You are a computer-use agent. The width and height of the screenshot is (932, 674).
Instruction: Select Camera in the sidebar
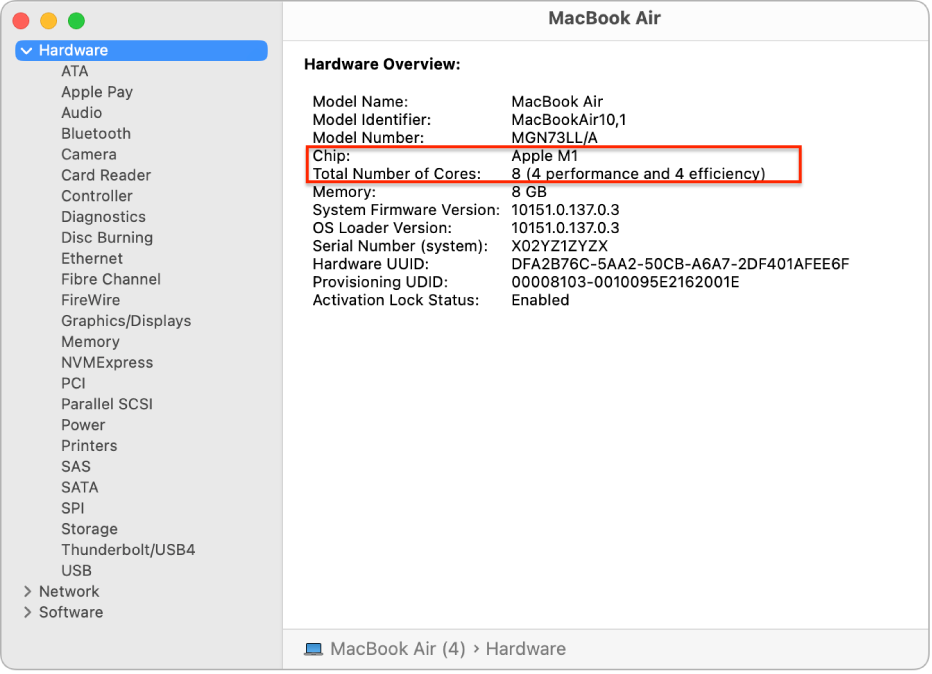point(89,155)
